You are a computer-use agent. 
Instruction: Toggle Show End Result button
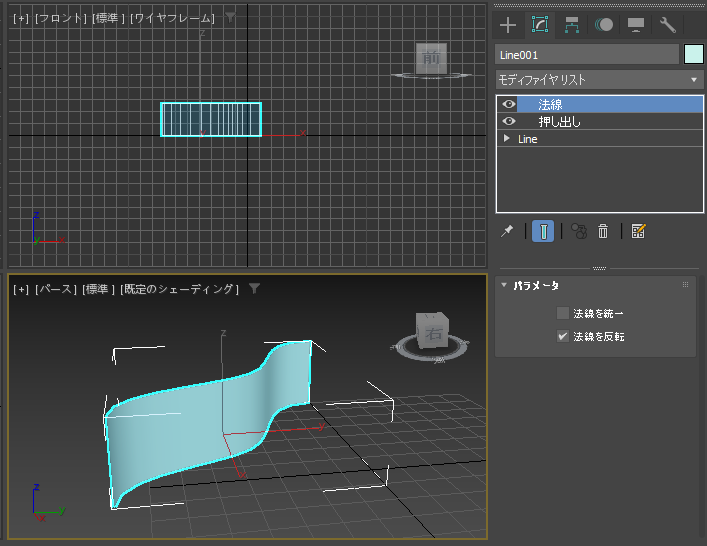pos(543,231)
